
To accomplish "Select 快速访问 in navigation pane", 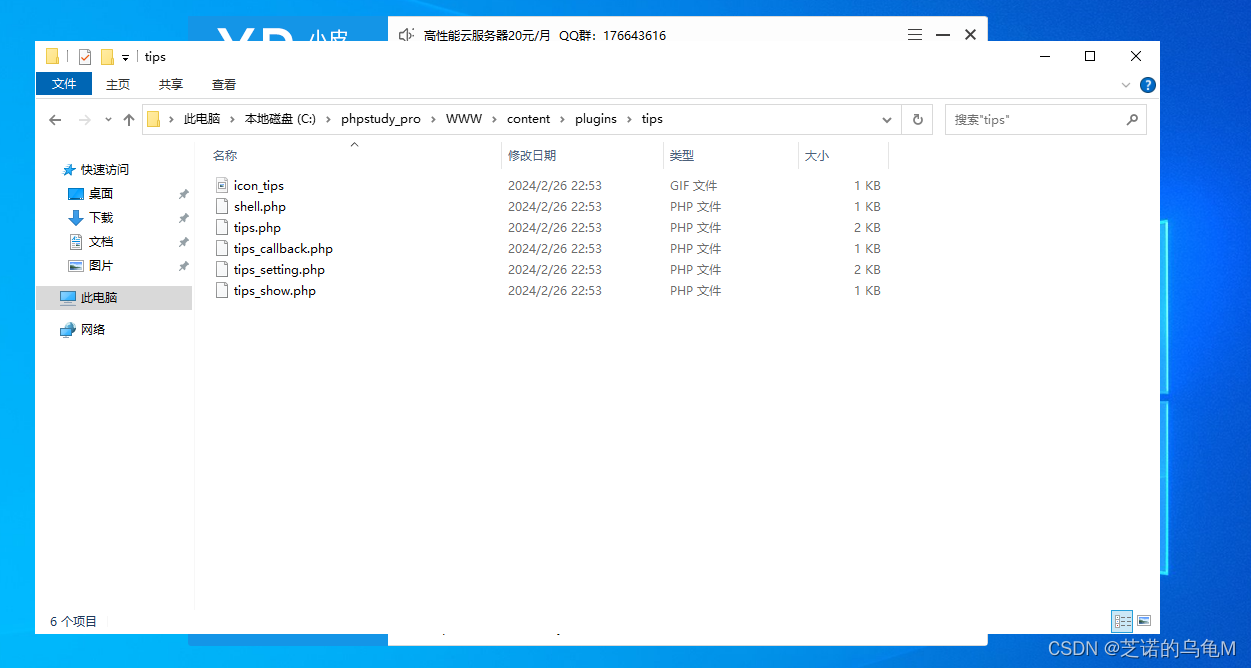I will tap(105, 169).
